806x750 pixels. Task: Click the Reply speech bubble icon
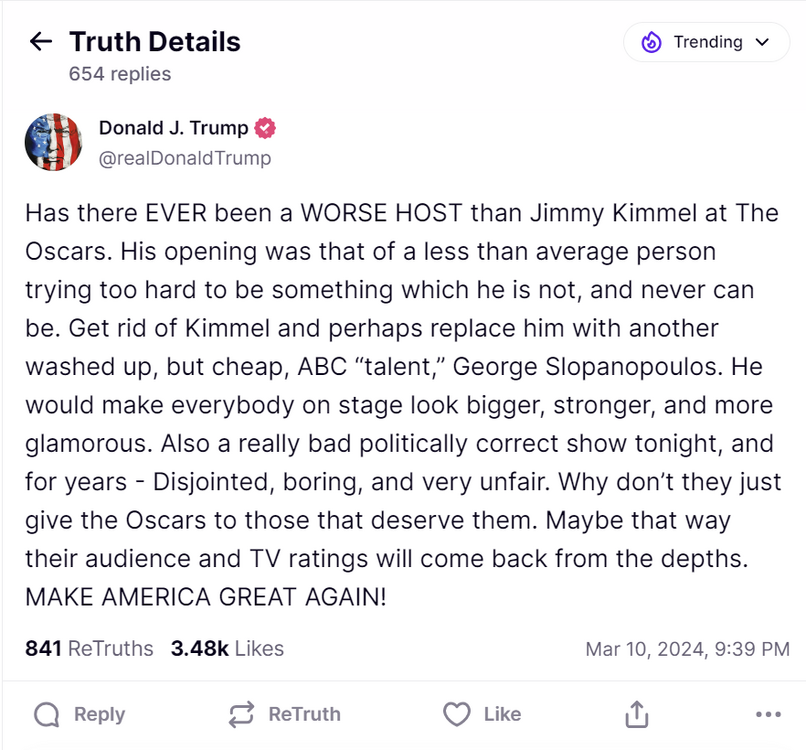(47, 714)
